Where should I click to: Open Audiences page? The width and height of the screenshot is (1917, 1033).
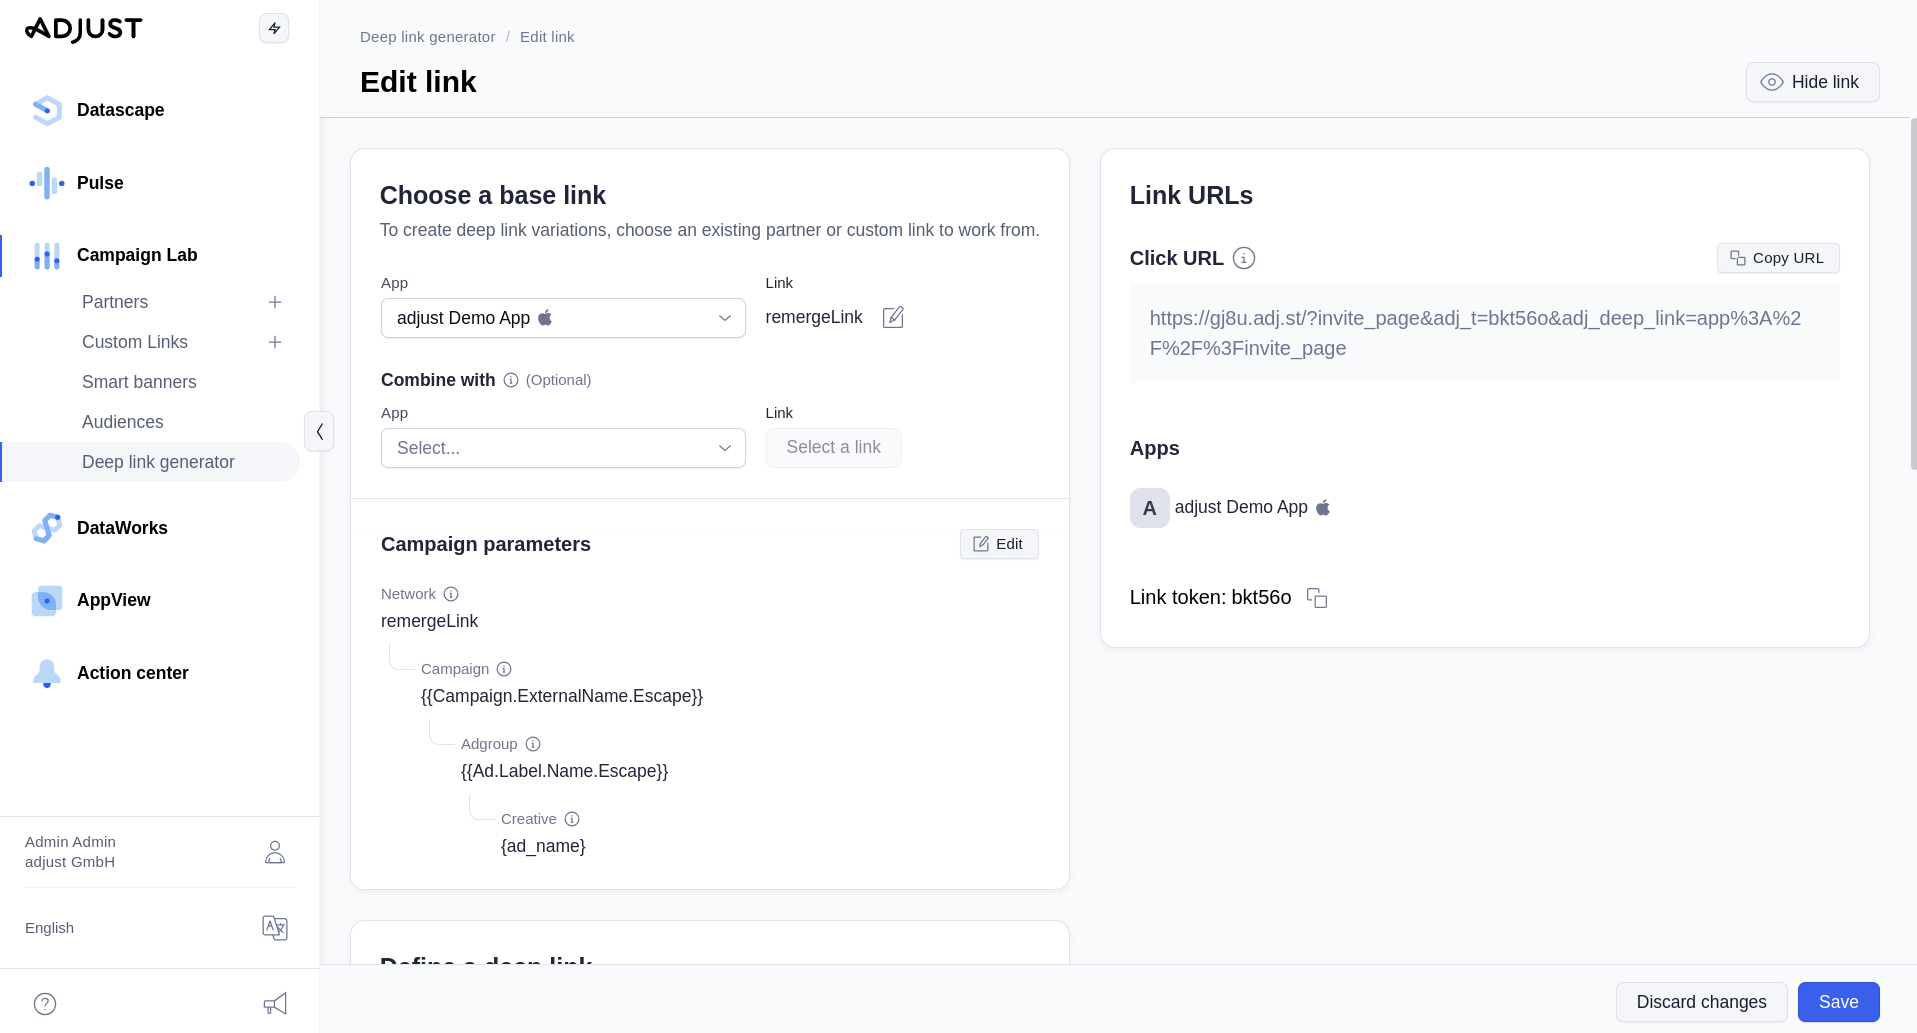[x=122, y=422]
